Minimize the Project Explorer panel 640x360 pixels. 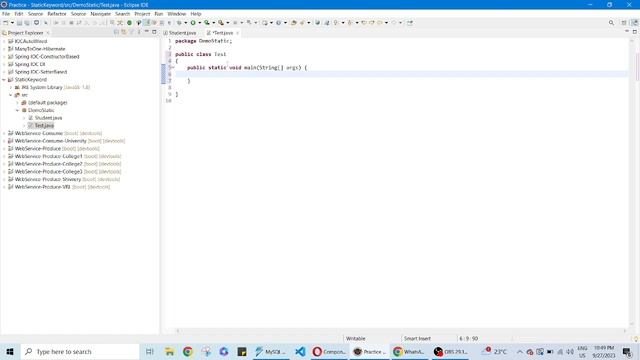click(147, 32)
